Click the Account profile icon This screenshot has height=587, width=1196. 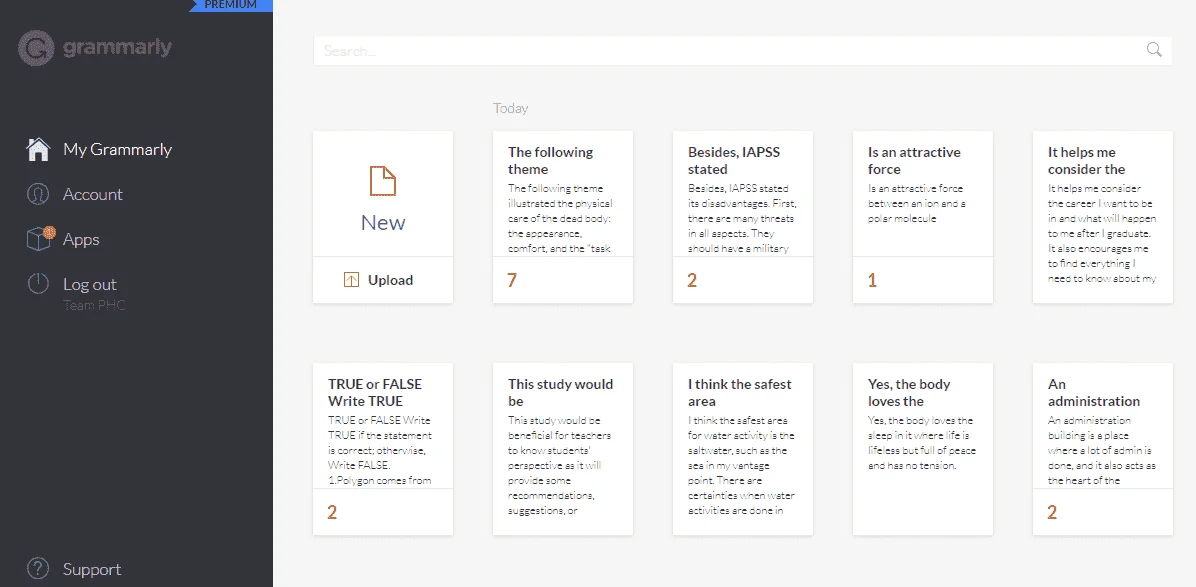(x=38, y=194)
